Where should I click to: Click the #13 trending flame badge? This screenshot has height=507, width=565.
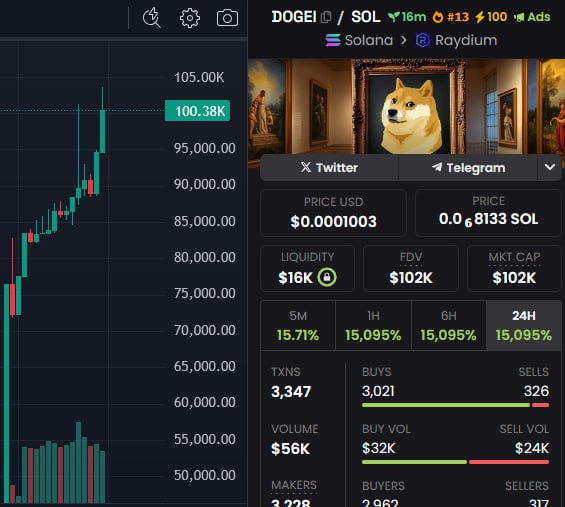pyautogui.click(x=451, y=17)
